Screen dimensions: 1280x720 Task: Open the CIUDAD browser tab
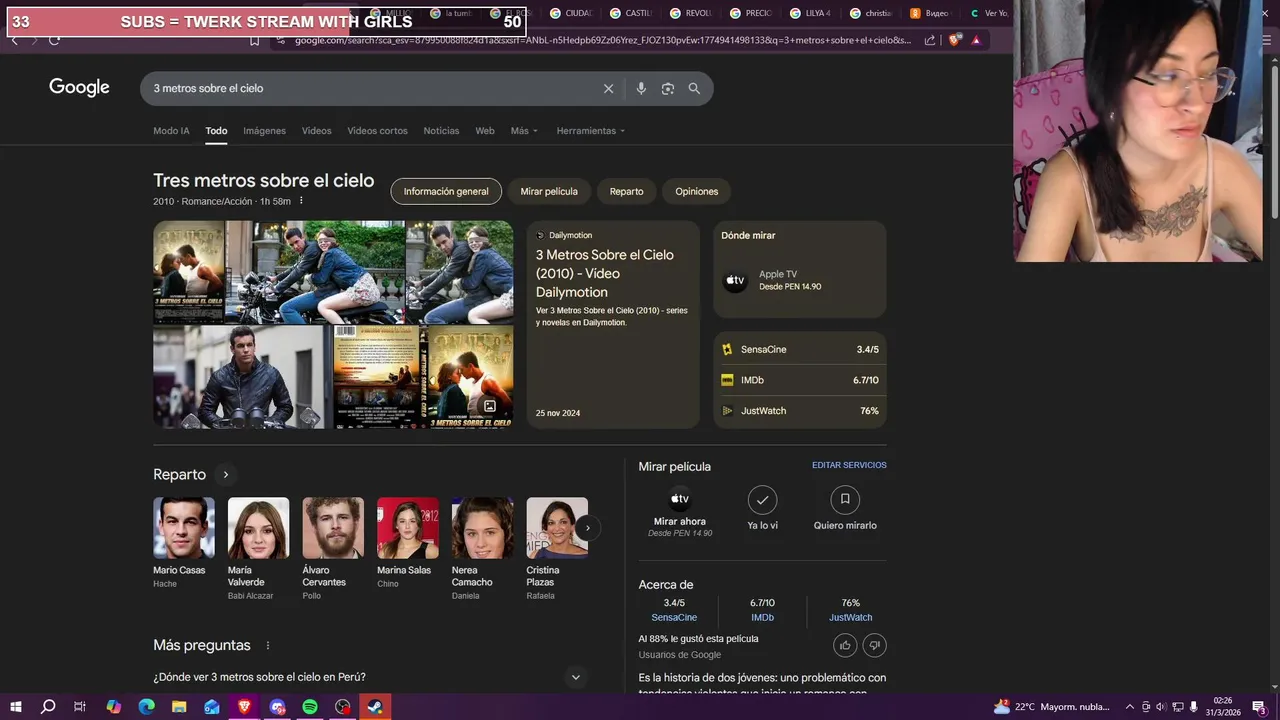(x=571, y=13)
